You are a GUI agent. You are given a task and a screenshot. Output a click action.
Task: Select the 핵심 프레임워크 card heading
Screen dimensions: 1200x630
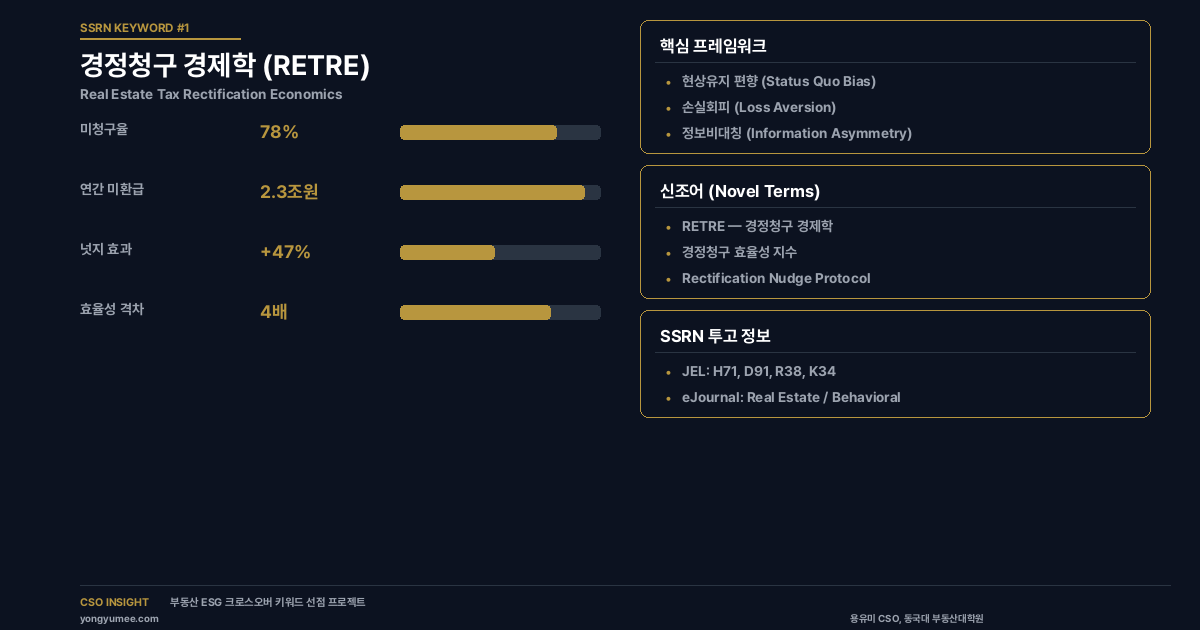click(x=713, y=46)
